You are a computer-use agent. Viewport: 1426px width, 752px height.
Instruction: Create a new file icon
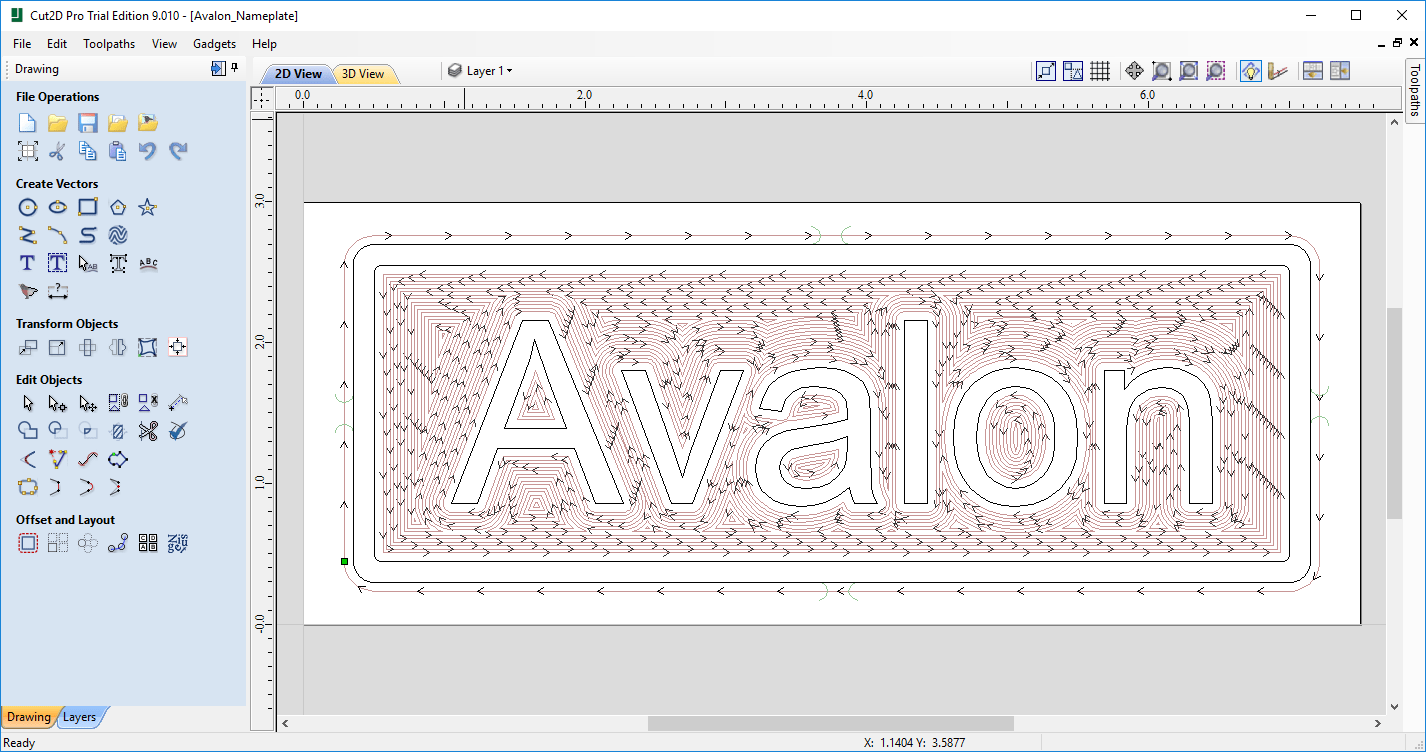27,123
